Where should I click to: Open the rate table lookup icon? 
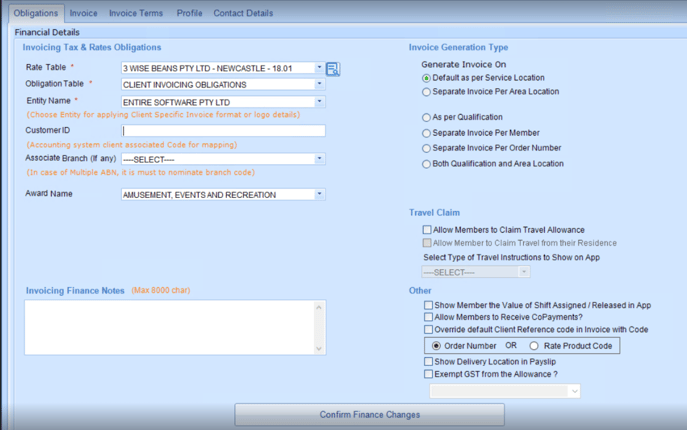click(333, 69)
